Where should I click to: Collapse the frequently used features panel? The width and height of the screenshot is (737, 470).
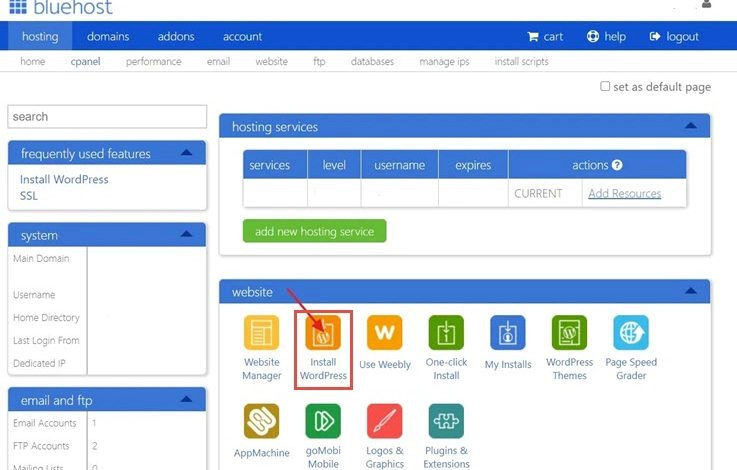pos(186,152)
